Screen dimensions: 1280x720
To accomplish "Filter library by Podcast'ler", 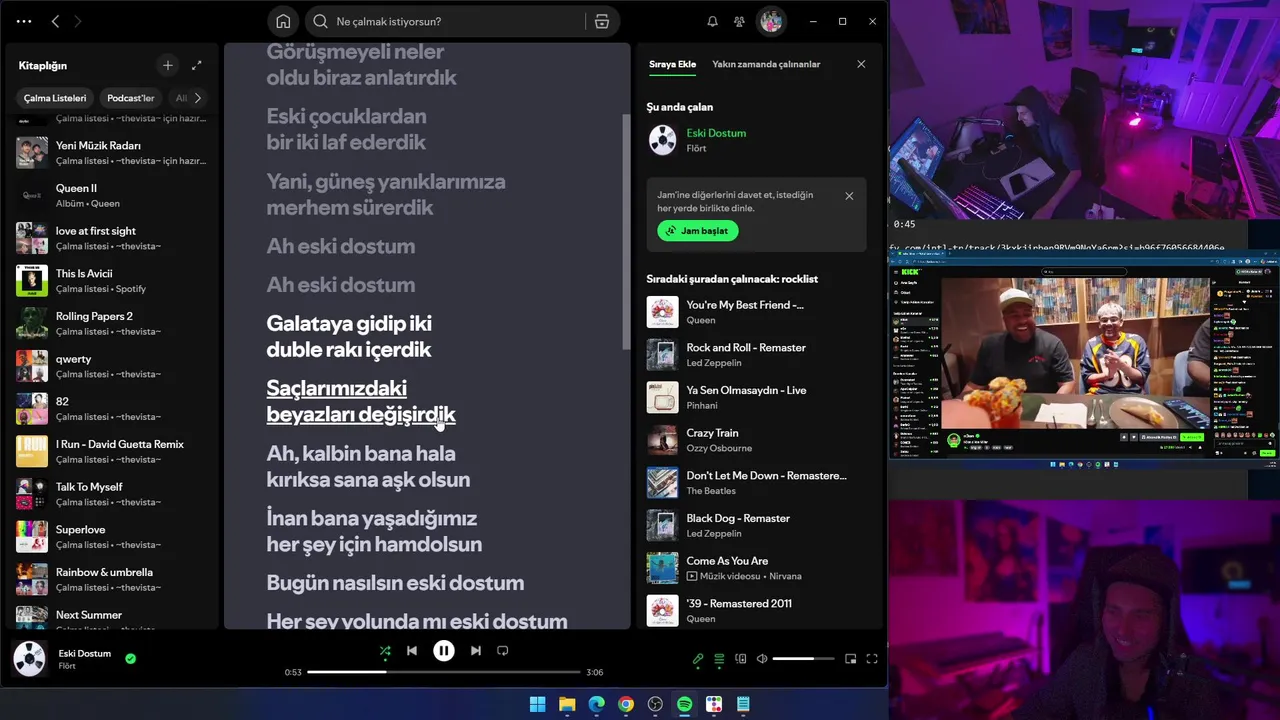I will point(131,98).
